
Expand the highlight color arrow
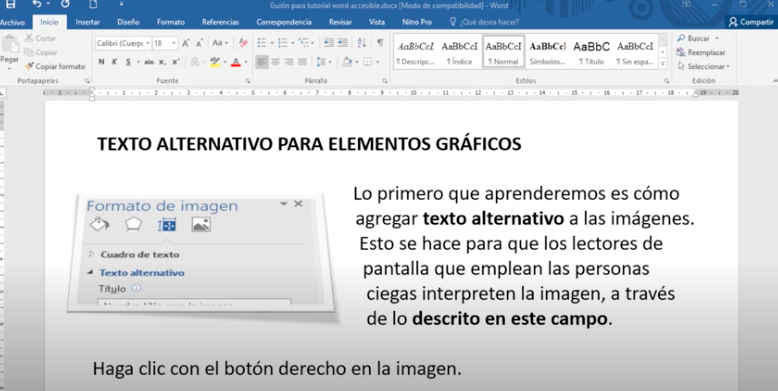225,62
